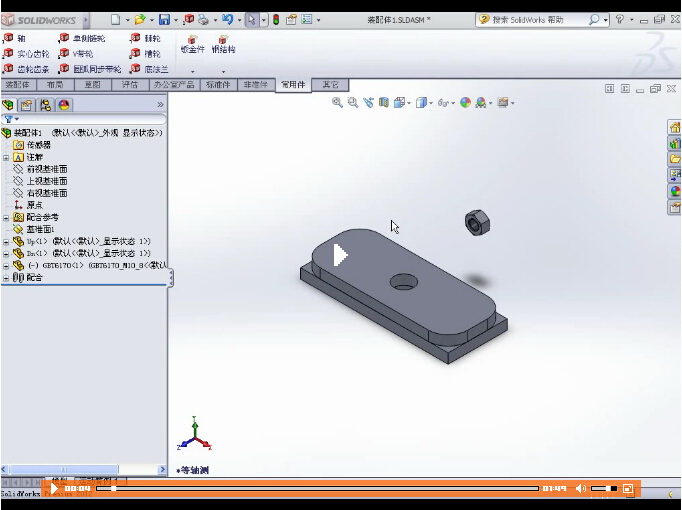Collapse the 配合参考 tree node
682x510 pixels.
(x=6, y=217)
